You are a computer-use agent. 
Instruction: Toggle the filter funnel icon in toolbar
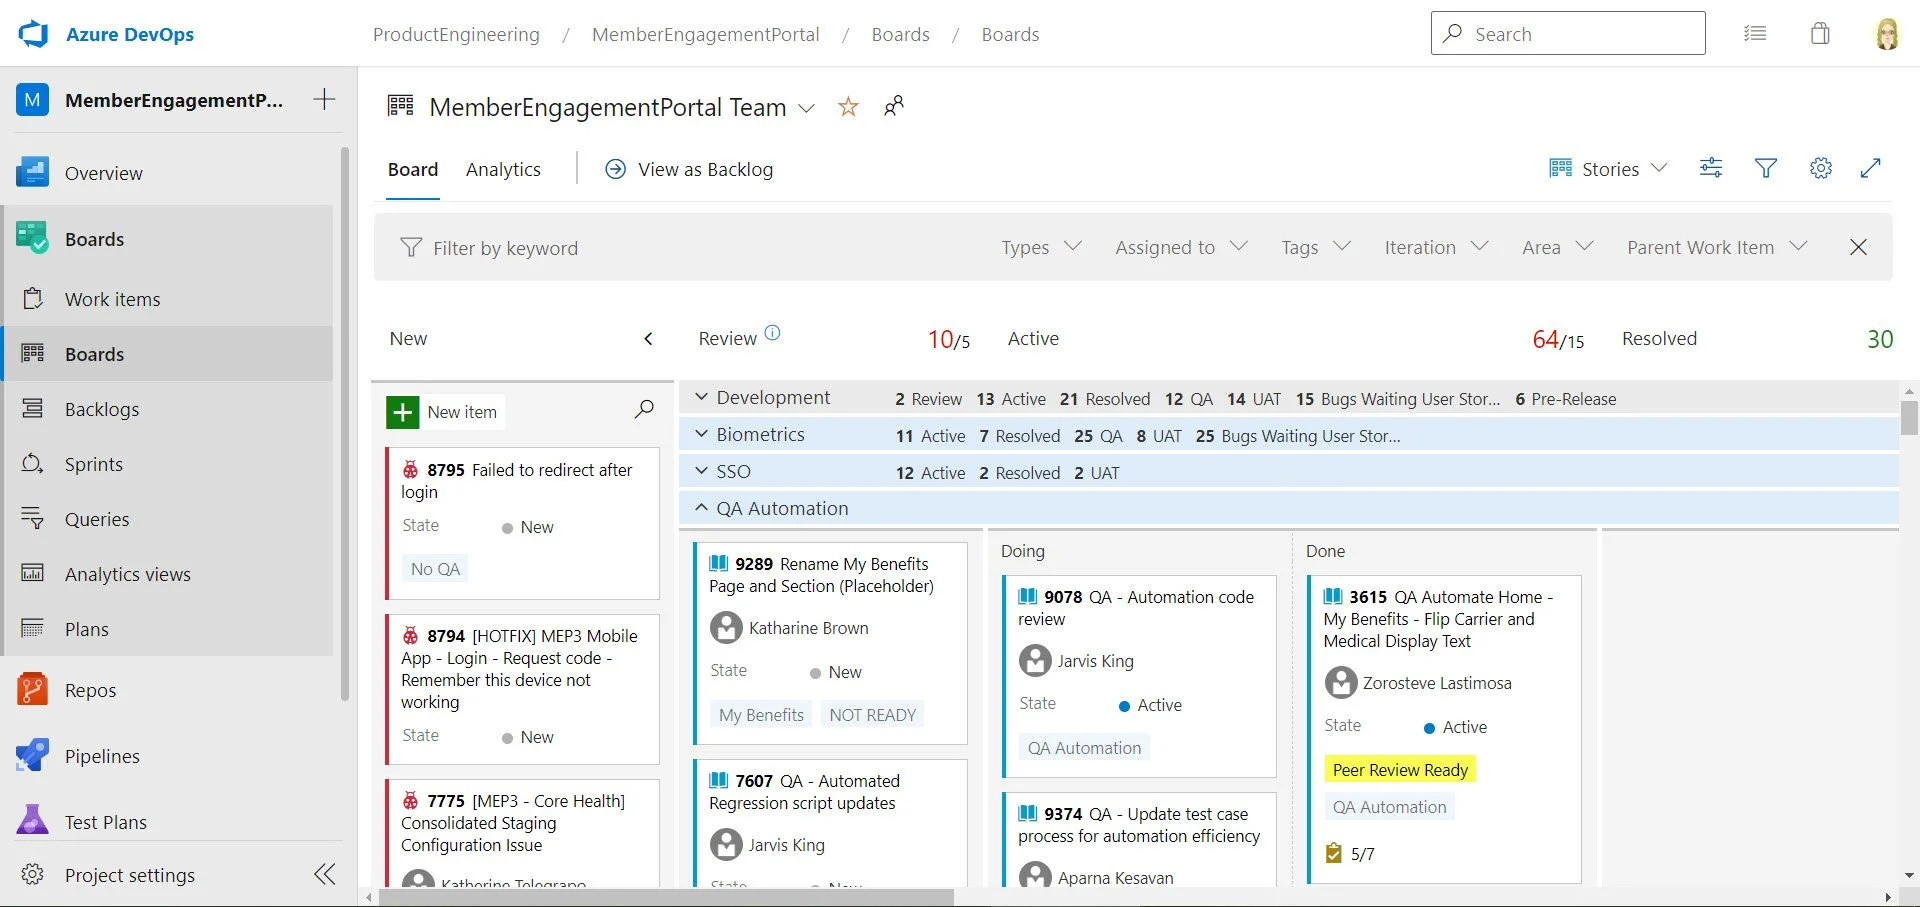coord(1766,168)
